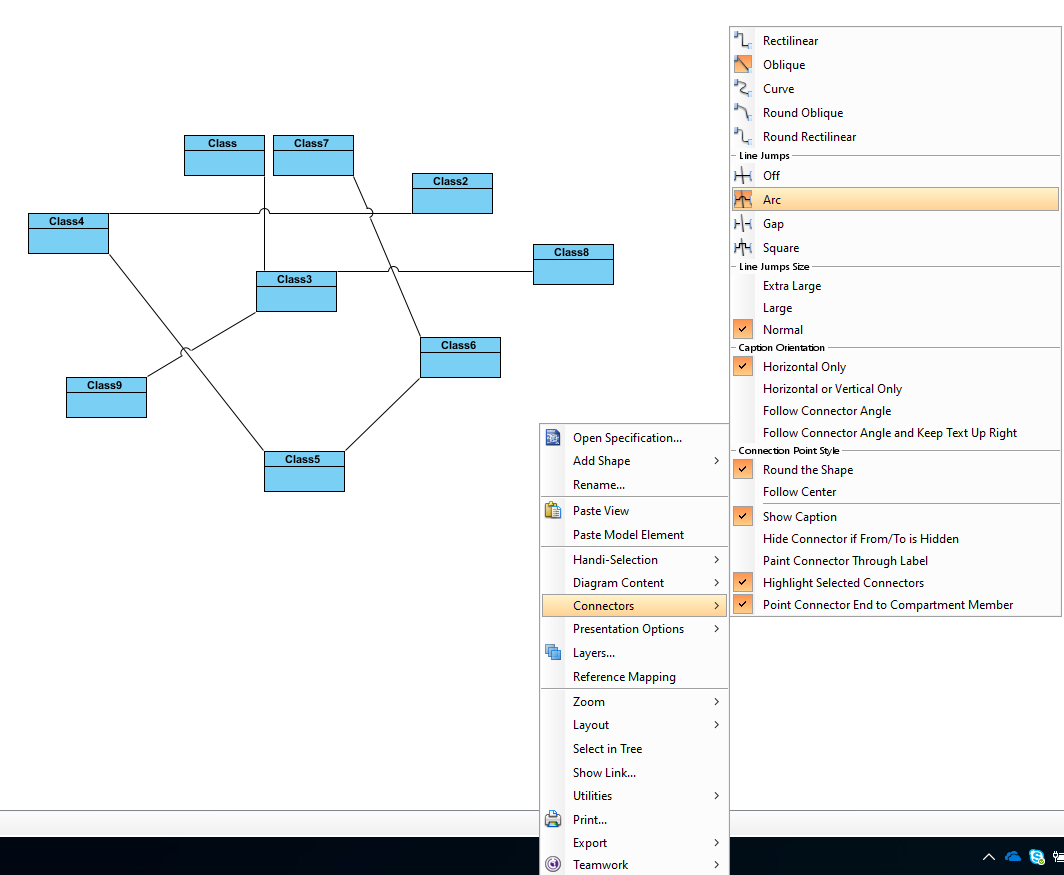Expand the Layout submenu arrow
Viewport: 1064px width, 875px height.
[717, 725]
